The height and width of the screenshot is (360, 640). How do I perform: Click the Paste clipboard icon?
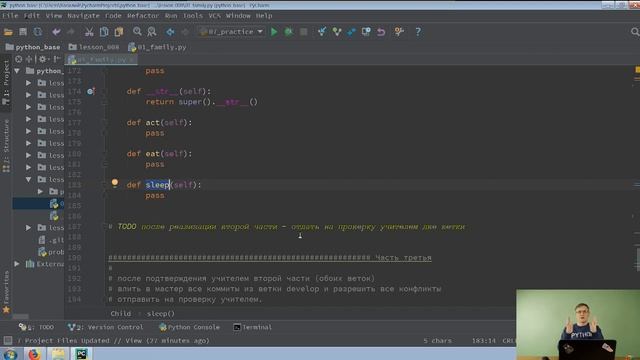pyautogui.click(x=119, y=32)
